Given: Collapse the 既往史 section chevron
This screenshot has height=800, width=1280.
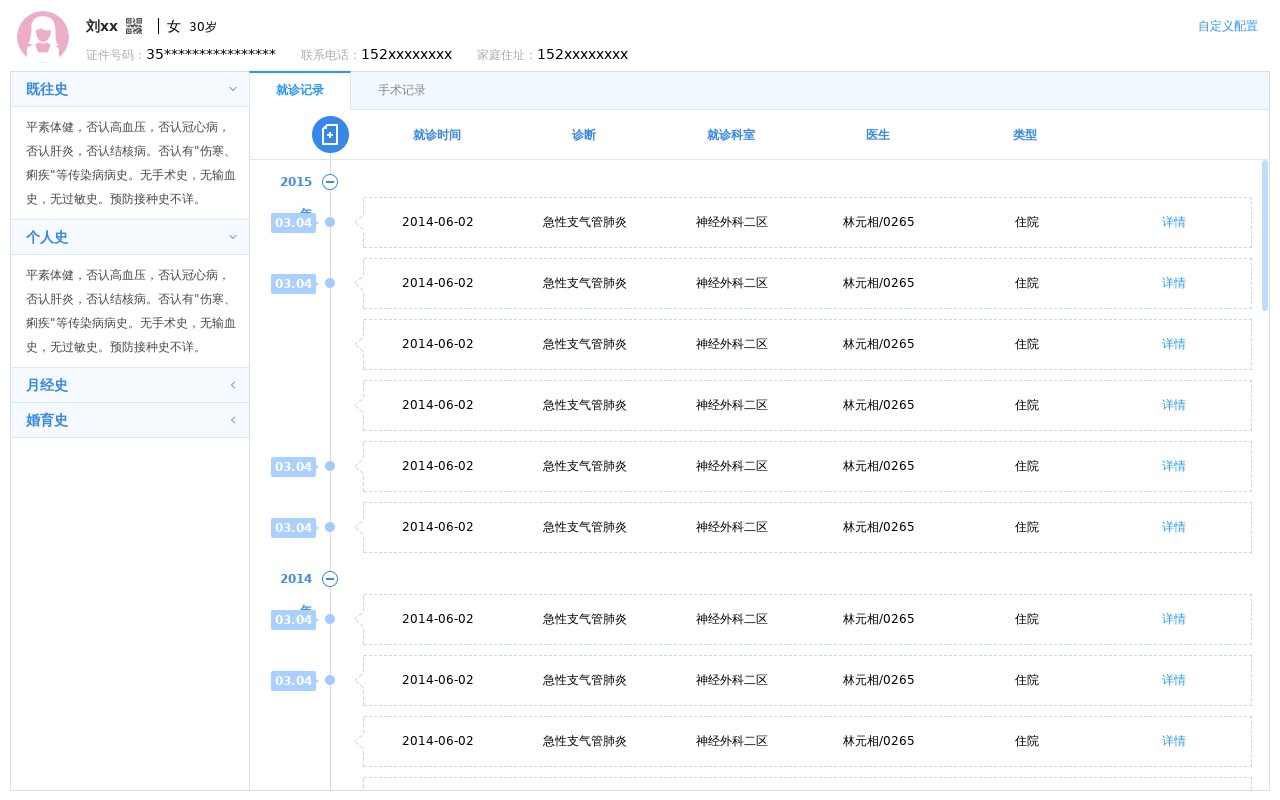Looking at the screenshot, I should (233, 89).
